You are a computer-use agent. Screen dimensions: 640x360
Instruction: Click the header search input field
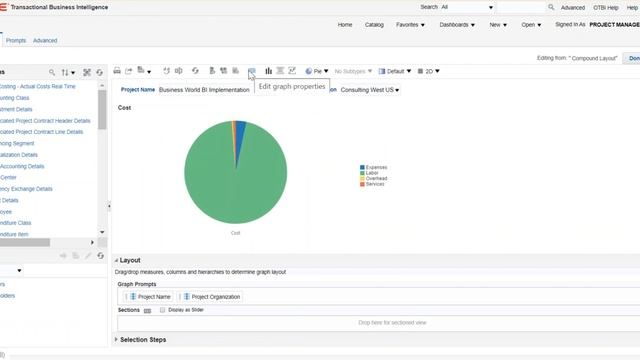(x=521, y=7)
